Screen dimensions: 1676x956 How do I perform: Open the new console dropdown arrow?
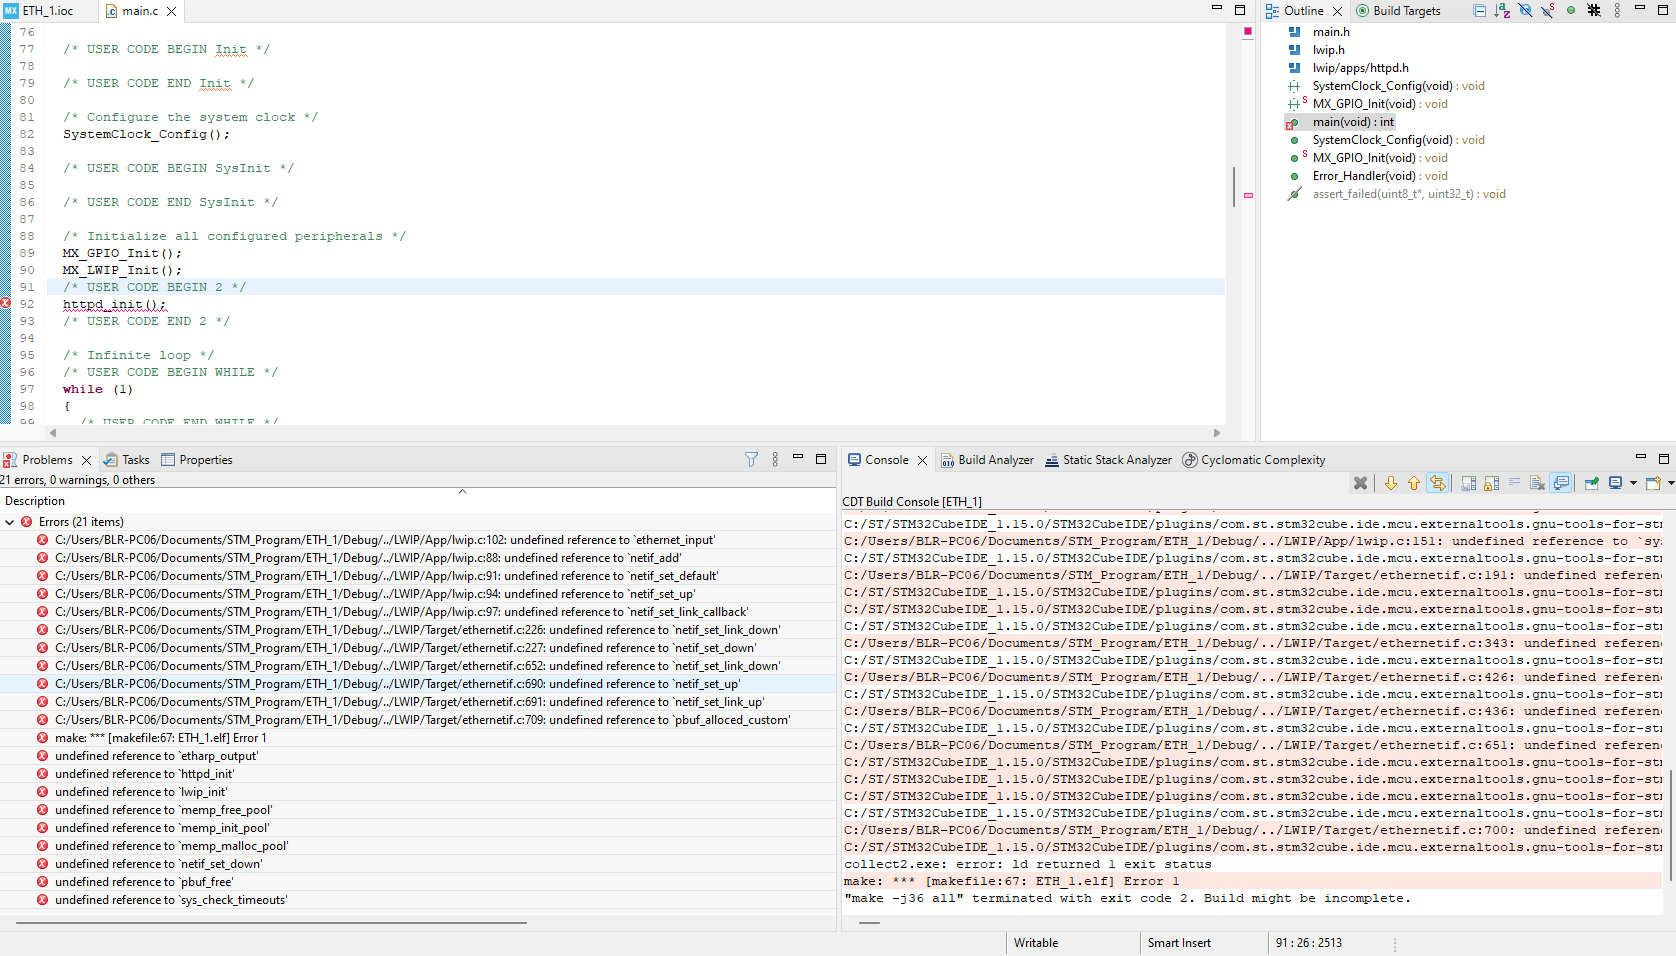(x=1670, y=484)
